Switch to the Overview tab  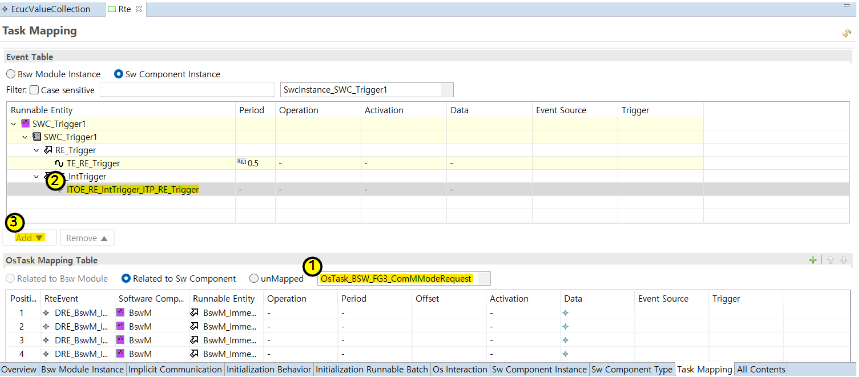(19, 369)
